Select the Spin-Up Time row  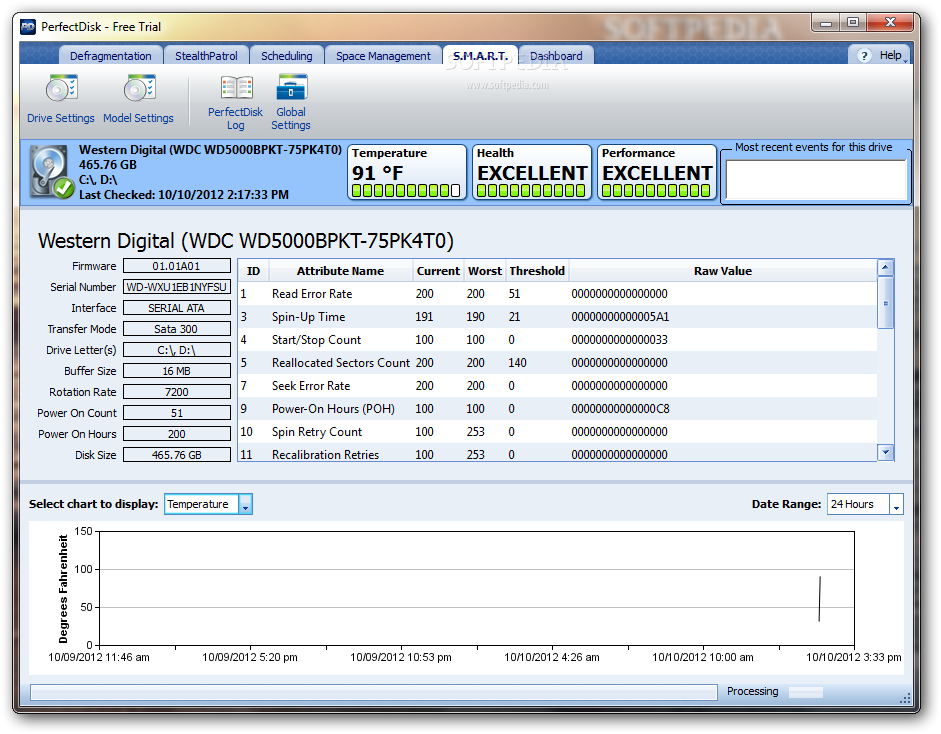[558, 316]
